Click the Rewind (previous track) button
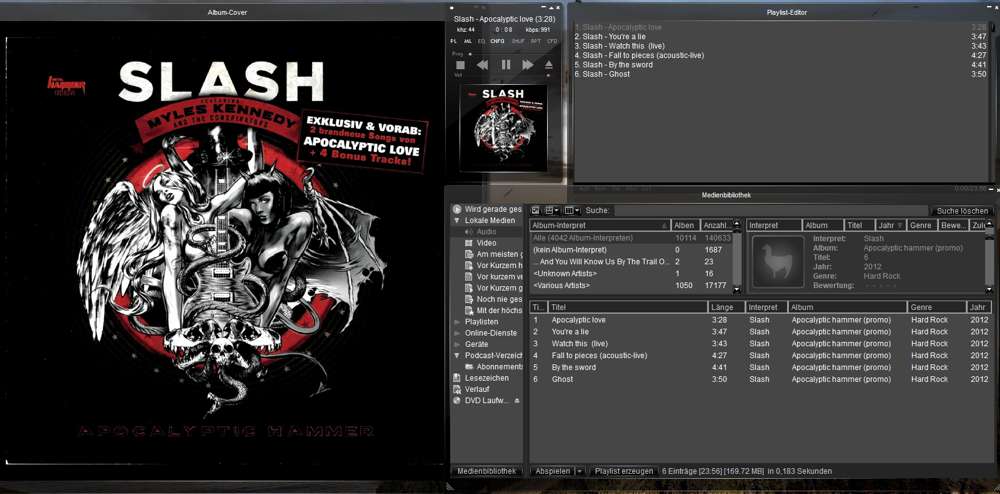1000x494 pixels. pos(483,65)
